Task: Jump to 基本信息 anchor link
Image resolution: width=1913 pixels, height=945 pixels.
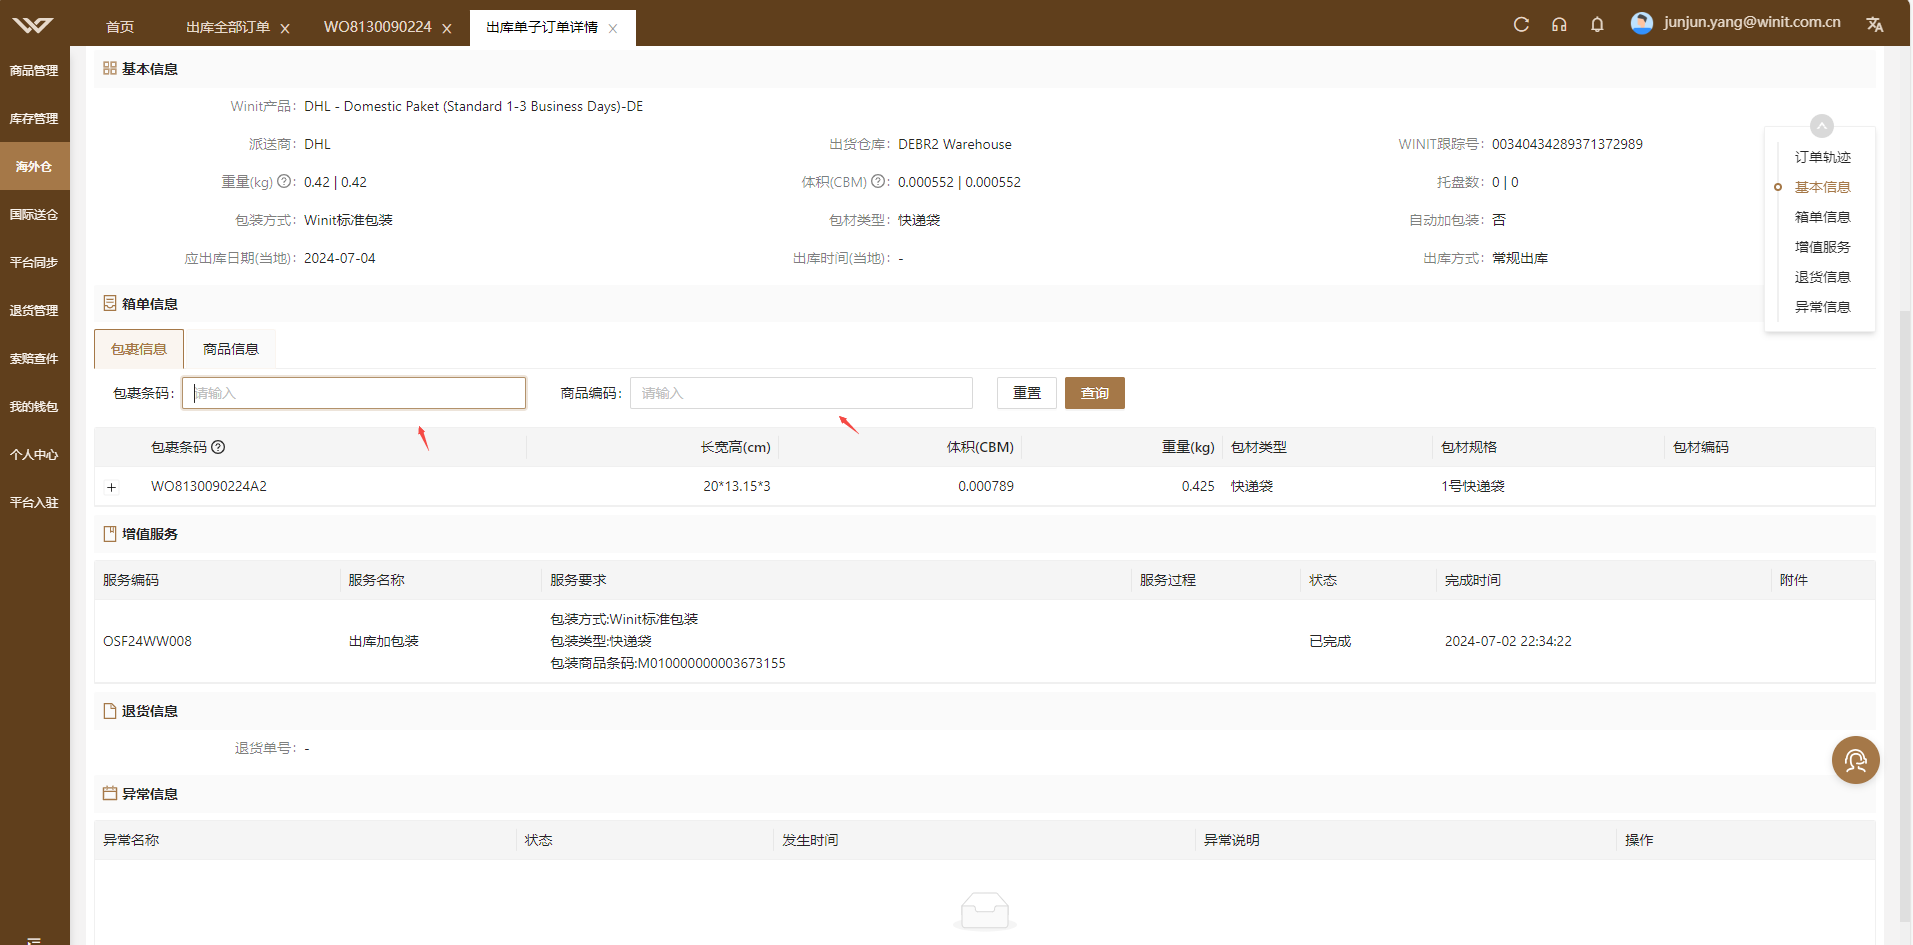Action: coord(1822,187)
